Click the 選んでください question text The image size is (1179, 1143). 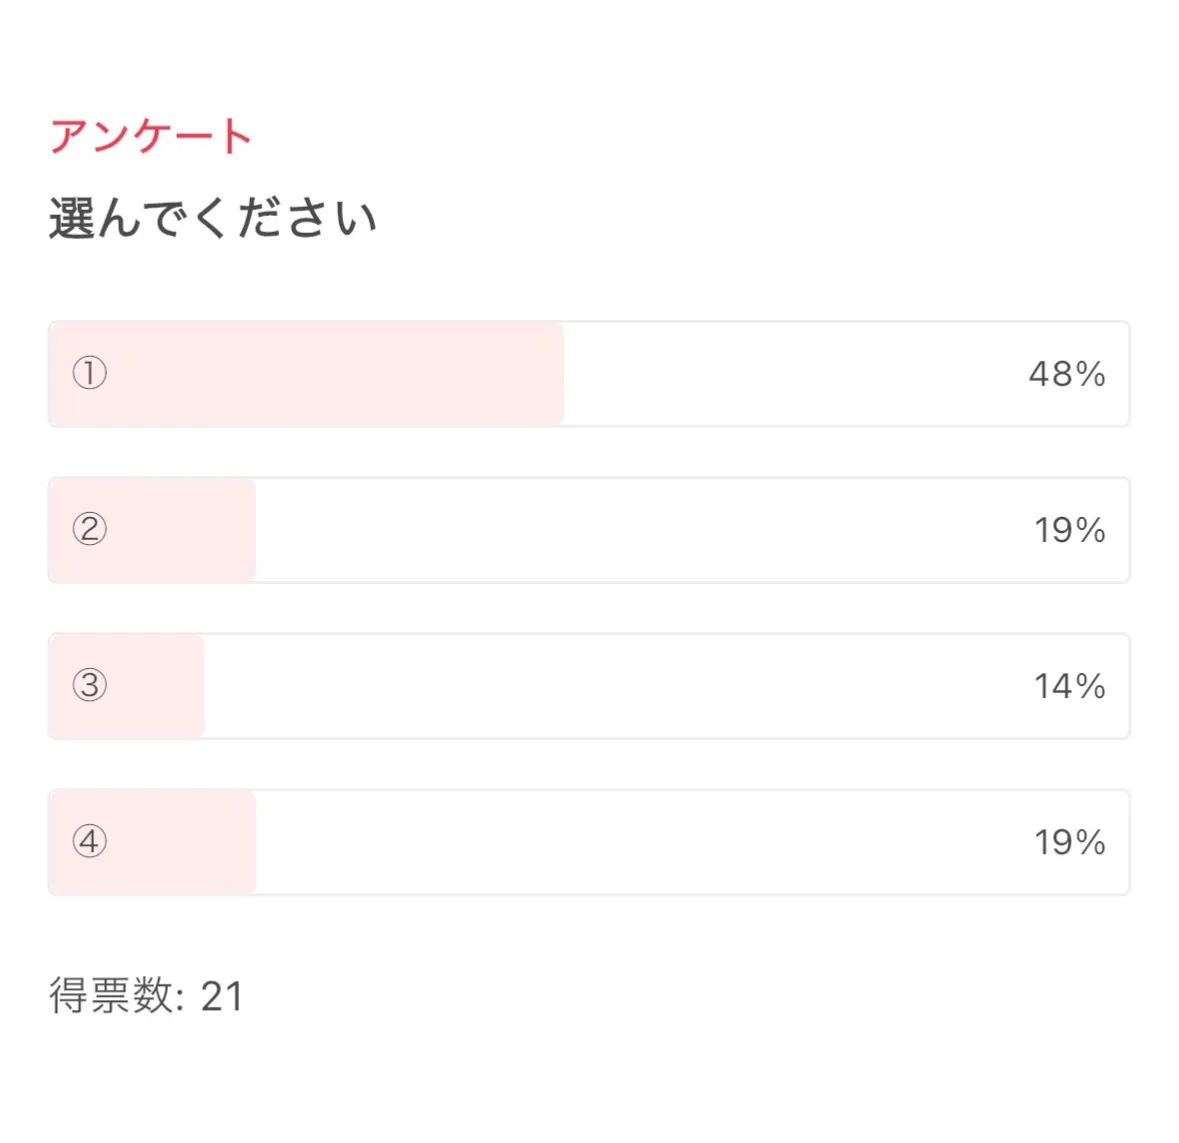(212, 218)
